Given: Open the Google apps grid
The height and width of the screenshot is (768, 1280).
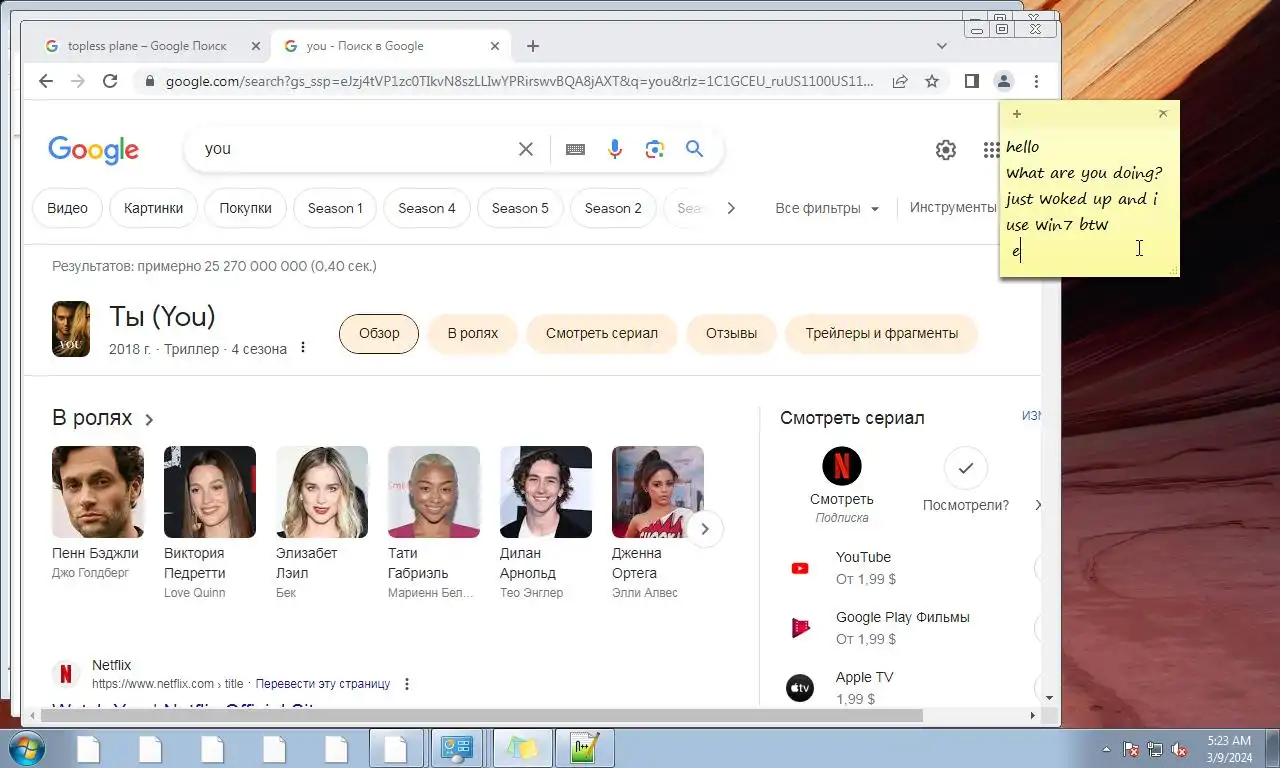Looking at the screenshot, I should click(991, 150).
